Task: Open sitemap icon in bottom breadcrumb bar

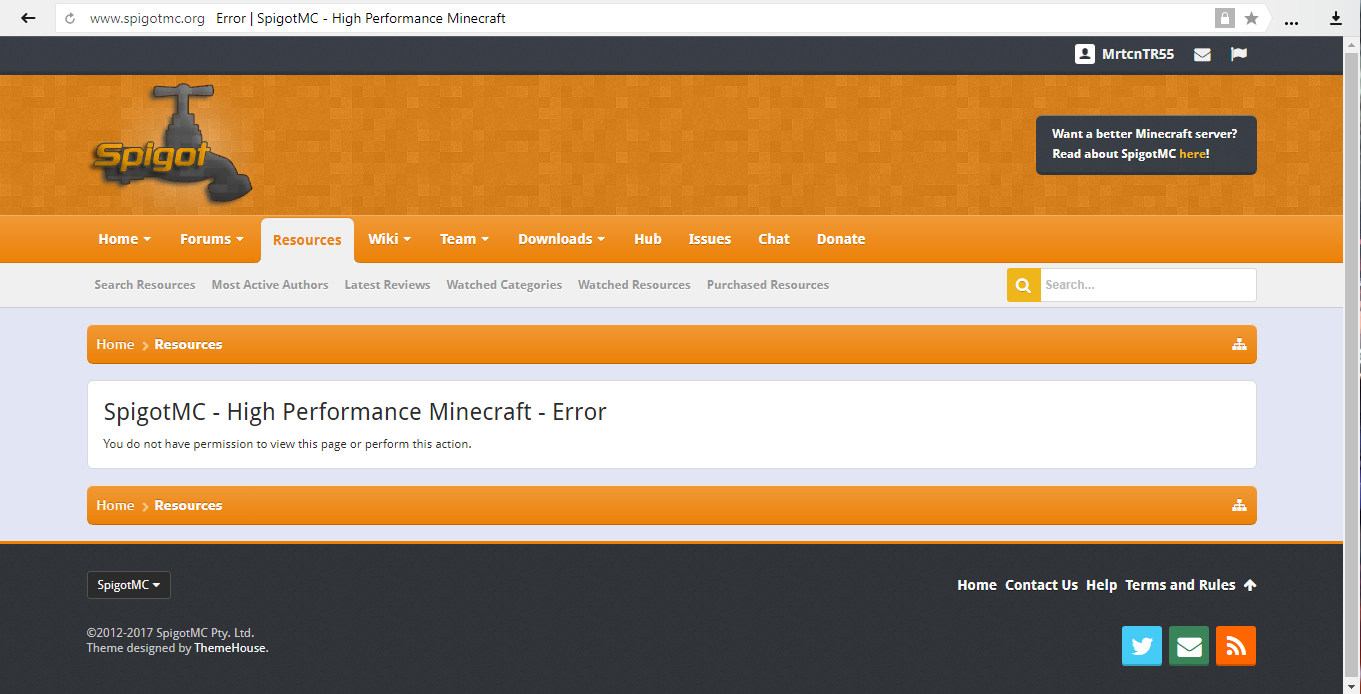Action: [1239, 505]
